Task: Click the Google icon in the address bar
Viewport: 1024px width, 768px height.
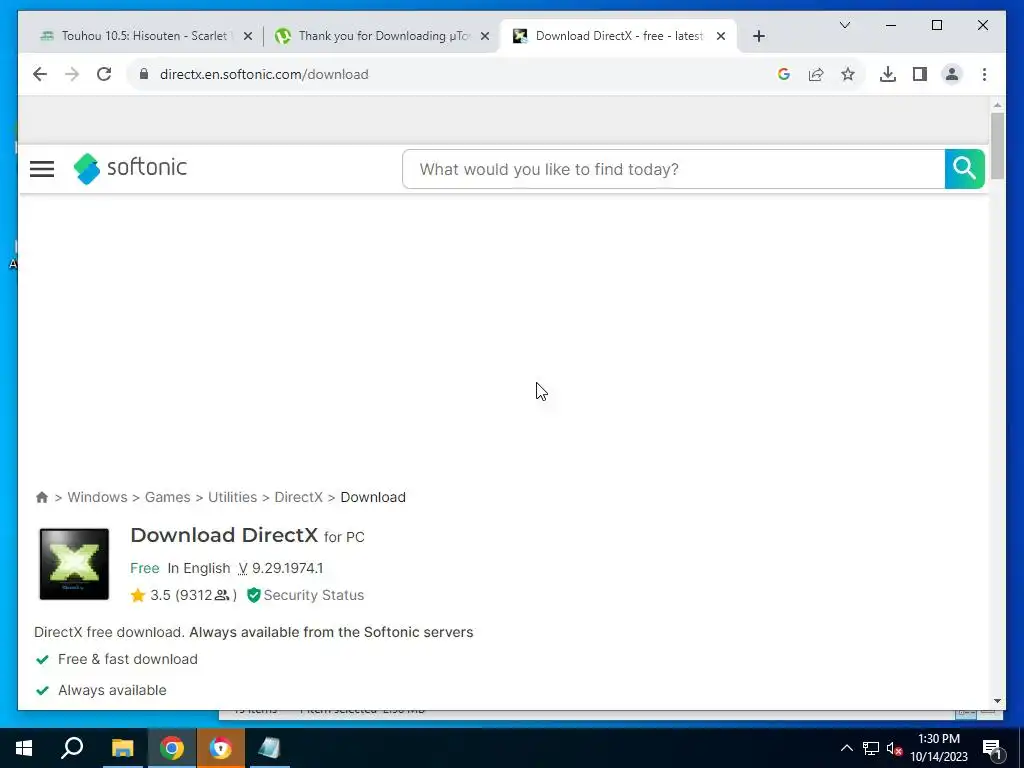Action: [784, 74]
